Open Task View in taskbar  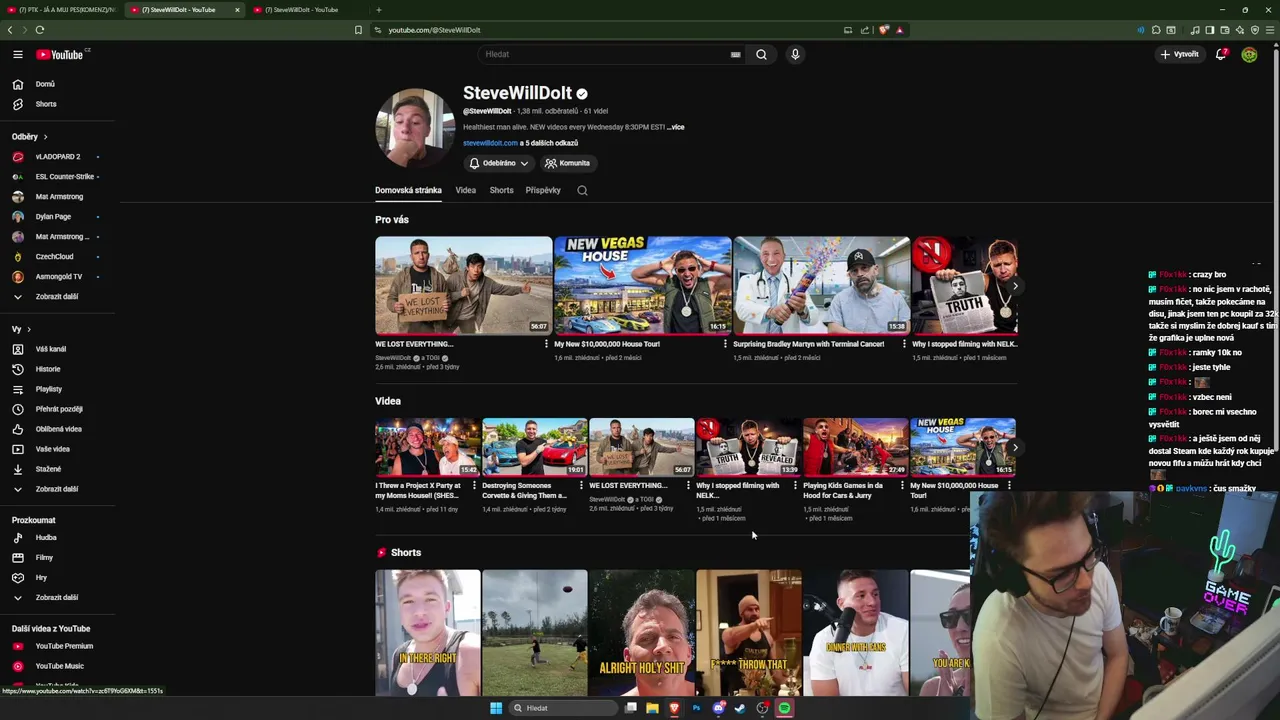(x=631, y=708)
